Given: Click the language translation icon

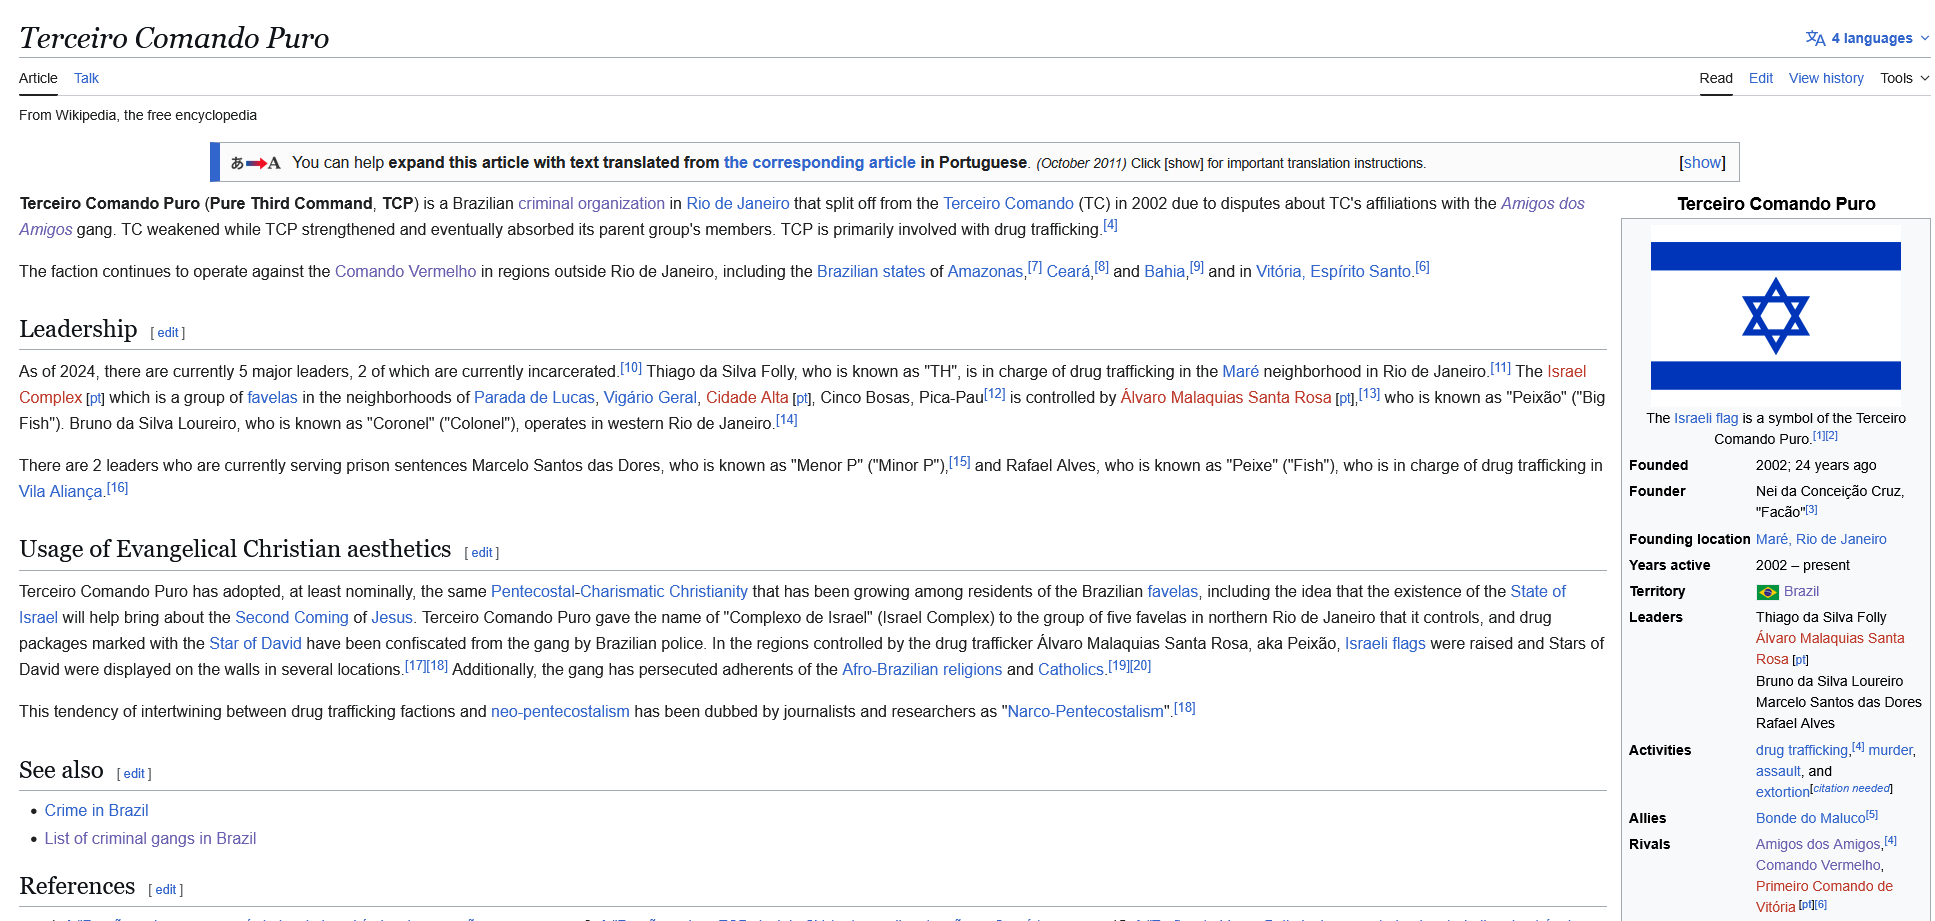Looking at the screenshot, I should 1815,38.
